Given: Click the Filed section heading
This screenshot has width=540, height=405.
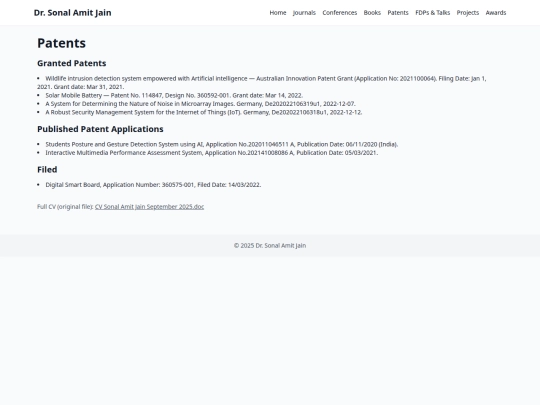Looking at the screenshot, I should click(x=47, y=169).
